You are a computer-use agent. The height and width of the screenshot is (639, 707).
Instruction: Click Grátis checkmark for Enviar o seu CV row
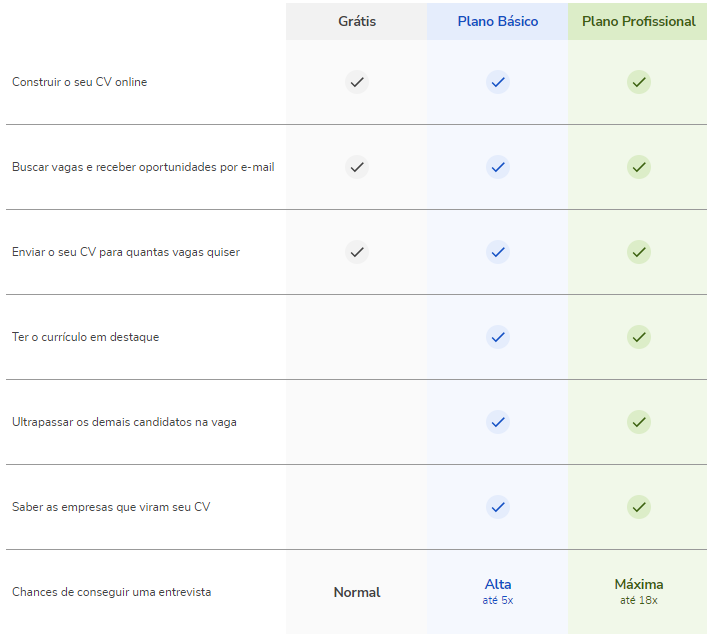[357, 252]
